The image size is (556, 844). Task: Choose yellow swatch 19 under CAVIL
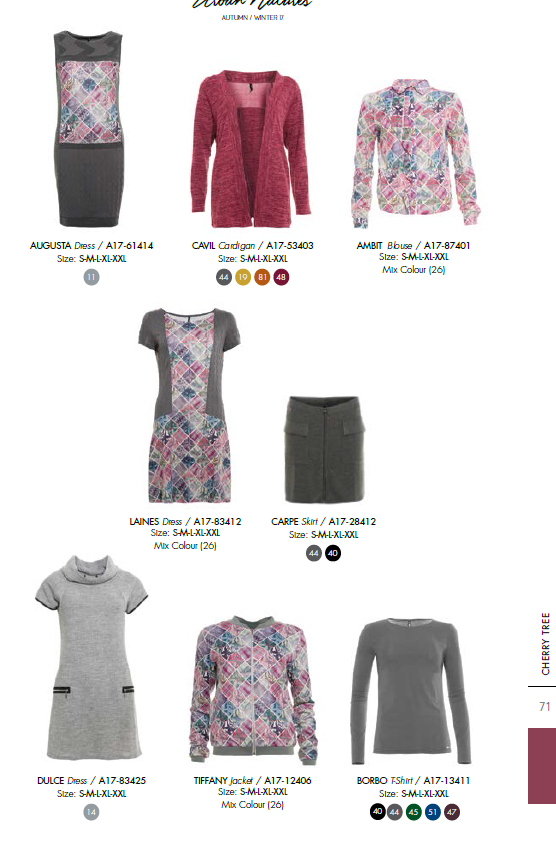click(x=243, y=277)
